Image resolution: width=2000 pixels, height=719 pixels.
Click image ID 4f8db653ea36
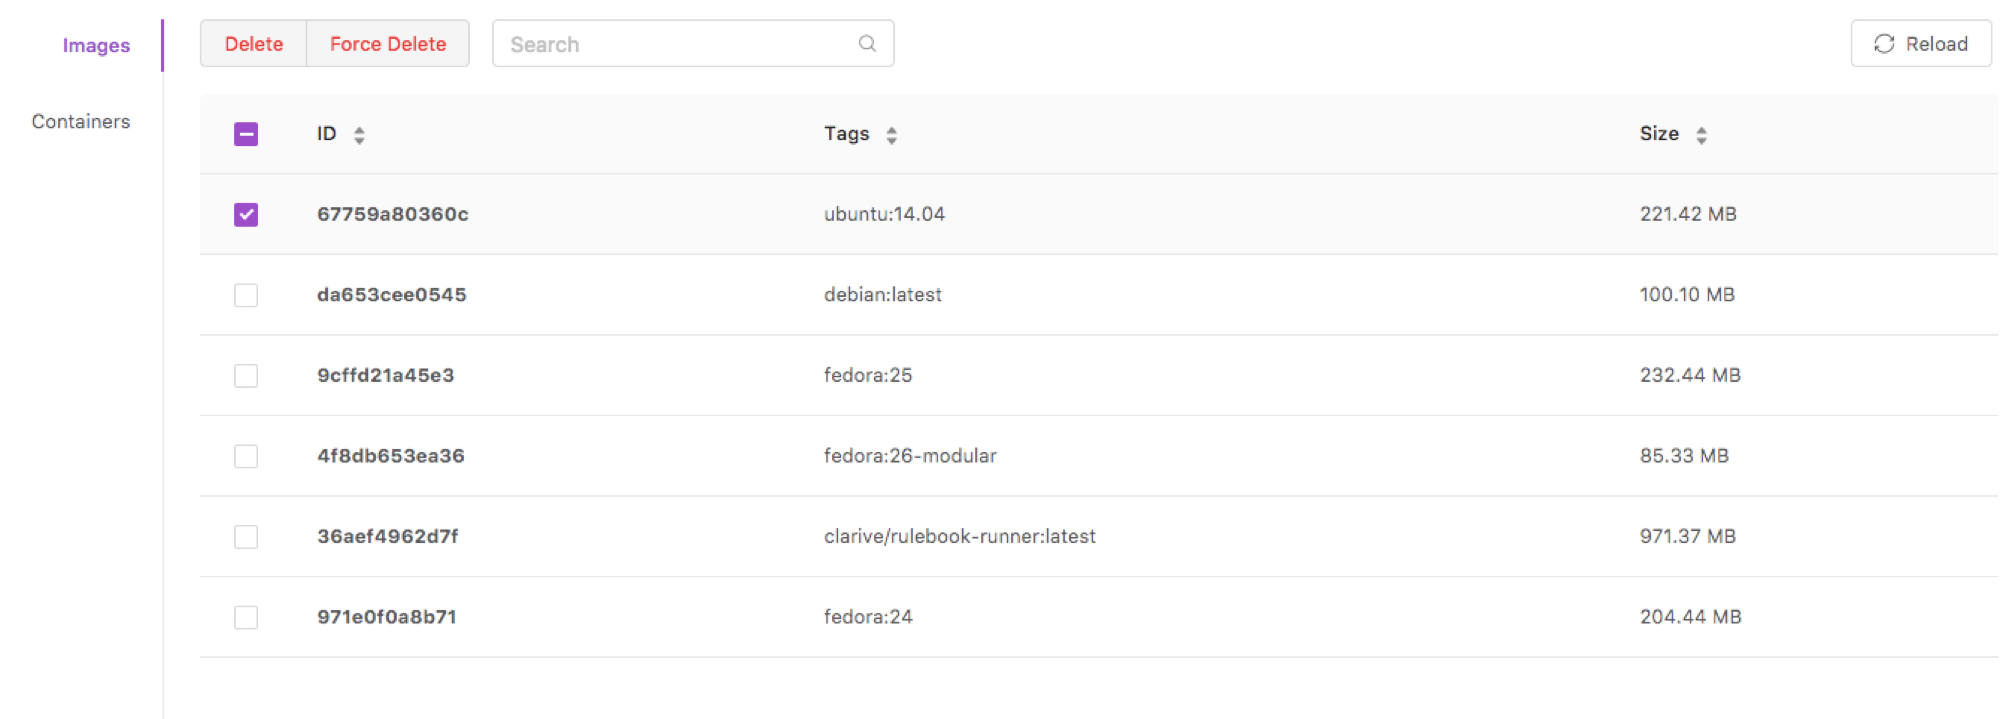[x=391, y=456]
